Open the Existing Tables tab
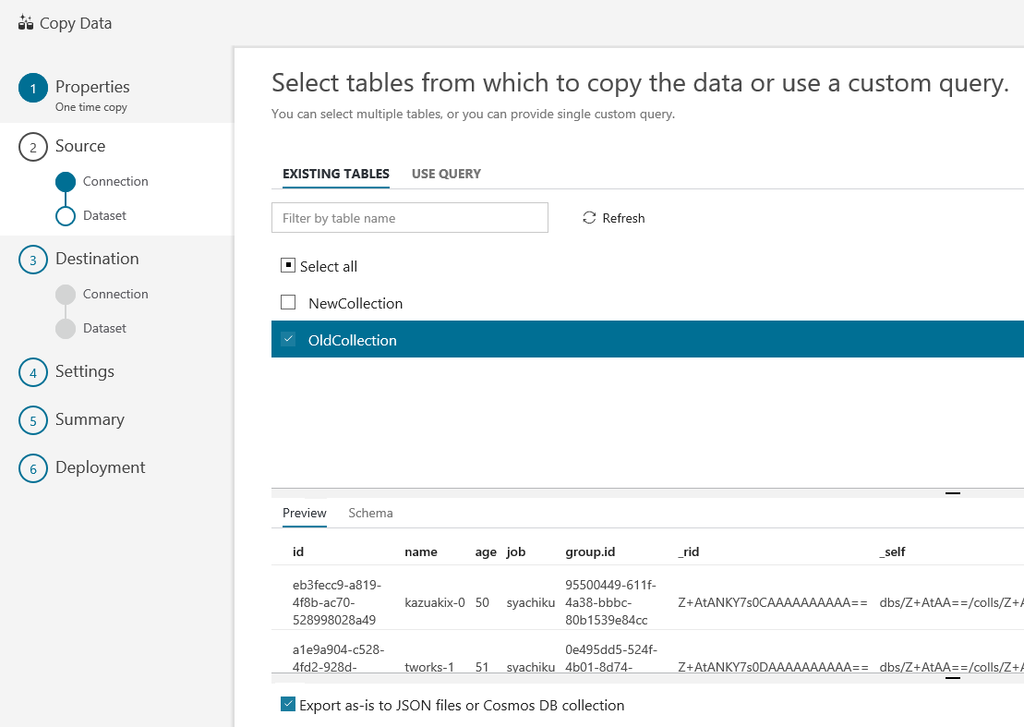Screen dimensions: 1024x727 coord(336,174)
